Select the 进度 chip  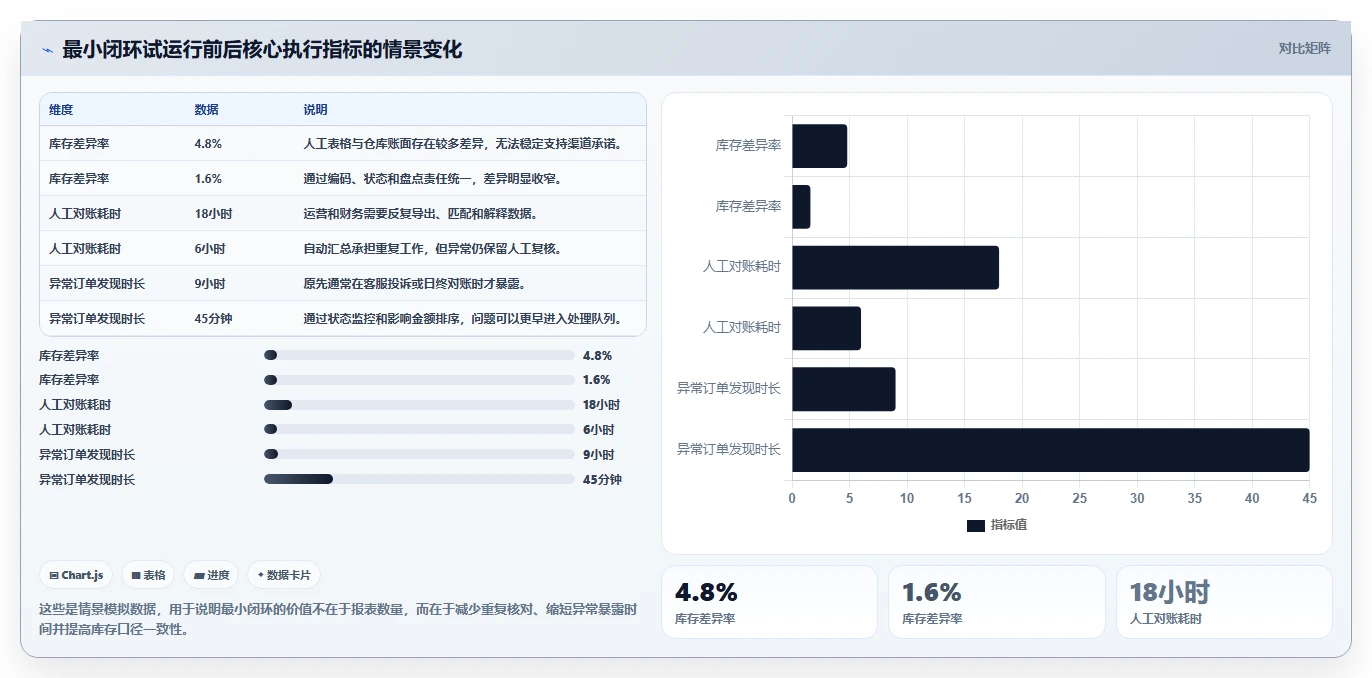(x=212, y=575)
